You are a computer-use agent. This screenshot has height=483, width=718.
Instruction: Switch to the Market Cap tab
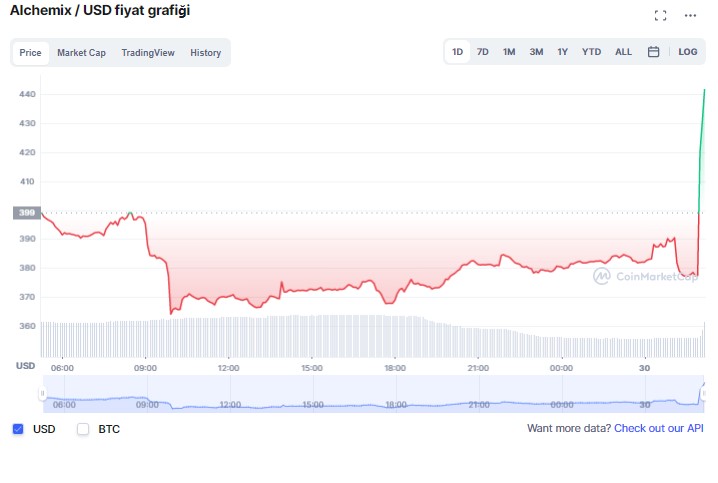[82, 53]
